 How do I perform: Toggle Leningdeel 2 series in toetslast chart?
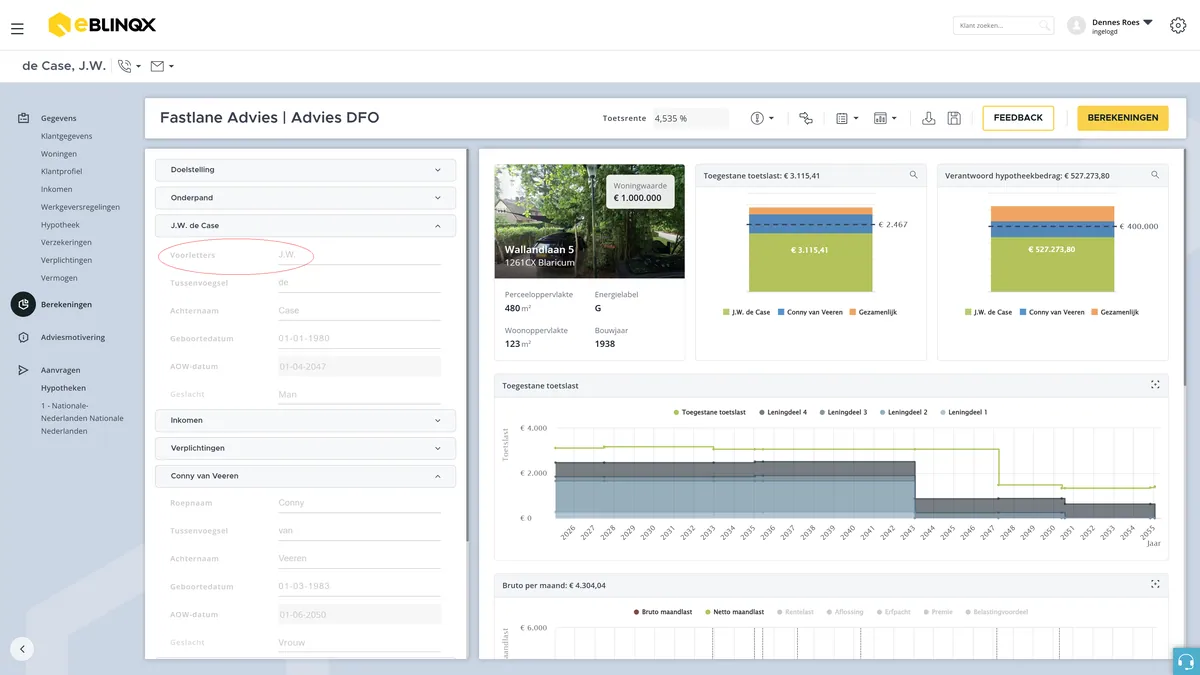coord(904,412)
